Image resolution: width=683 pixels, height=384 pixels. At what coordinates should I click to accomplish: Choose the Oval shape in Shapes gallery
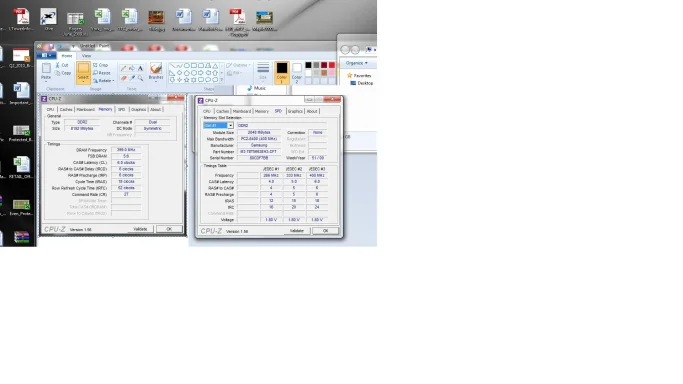point(186,66)
